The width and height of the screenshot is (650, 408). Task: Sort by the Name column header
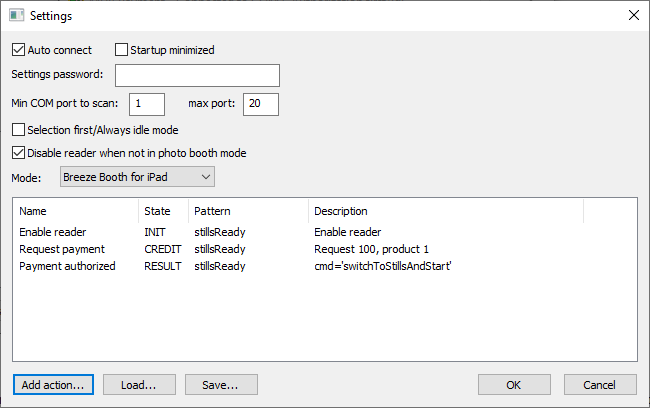click(76, 211)
